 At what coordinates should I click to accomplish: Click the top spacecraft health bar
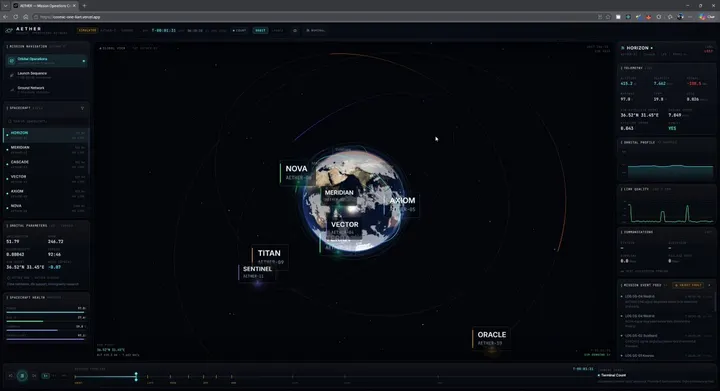(45, 312)
